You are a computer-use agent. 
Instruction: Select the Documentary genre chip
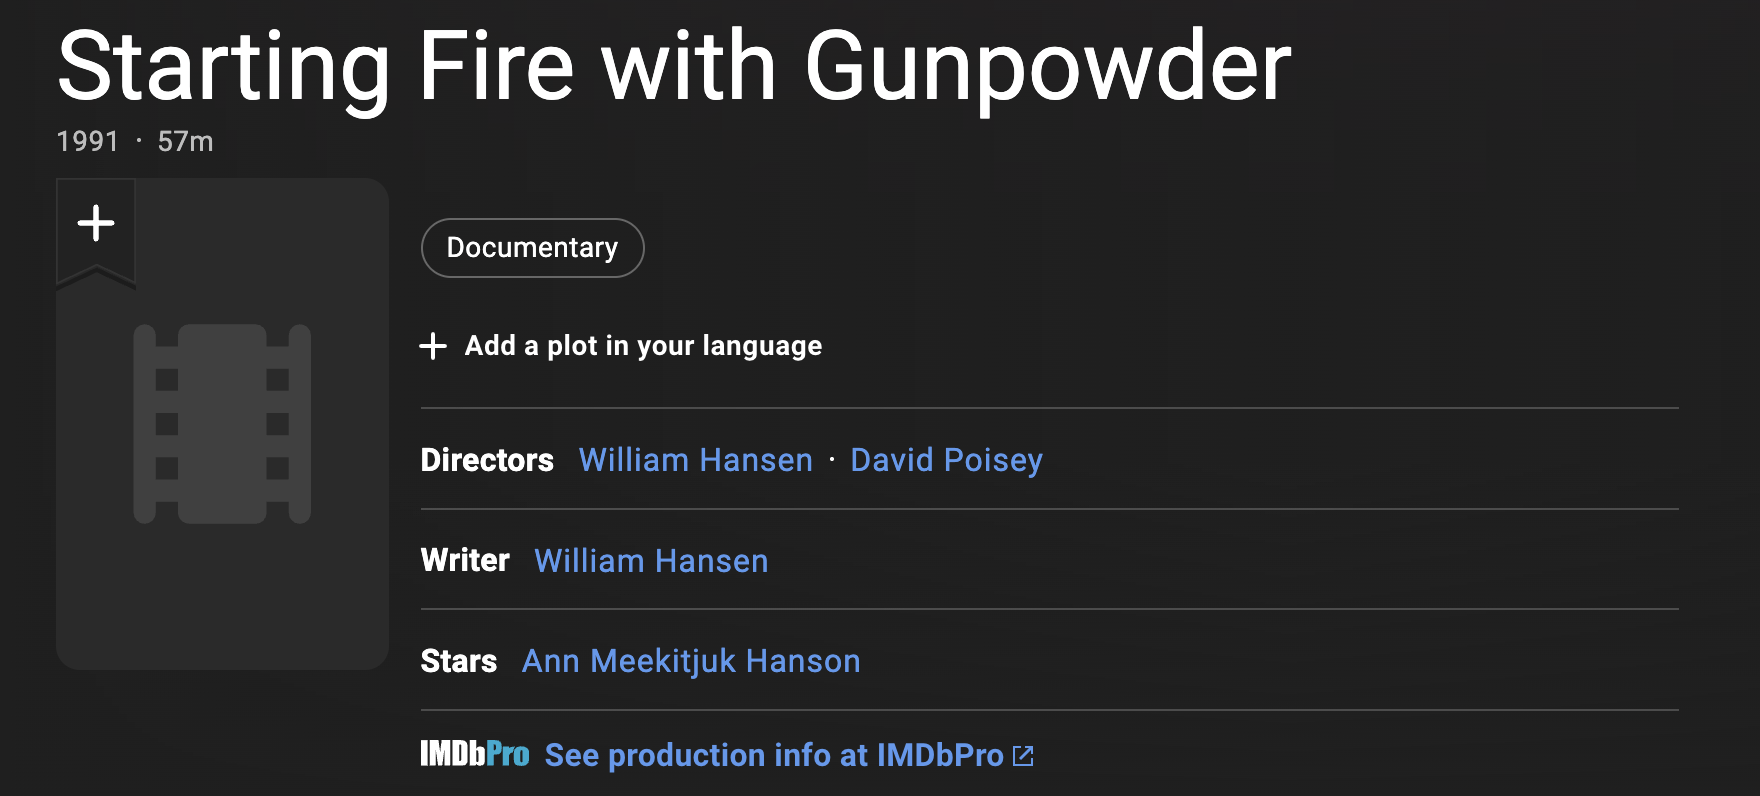point(533,248)
